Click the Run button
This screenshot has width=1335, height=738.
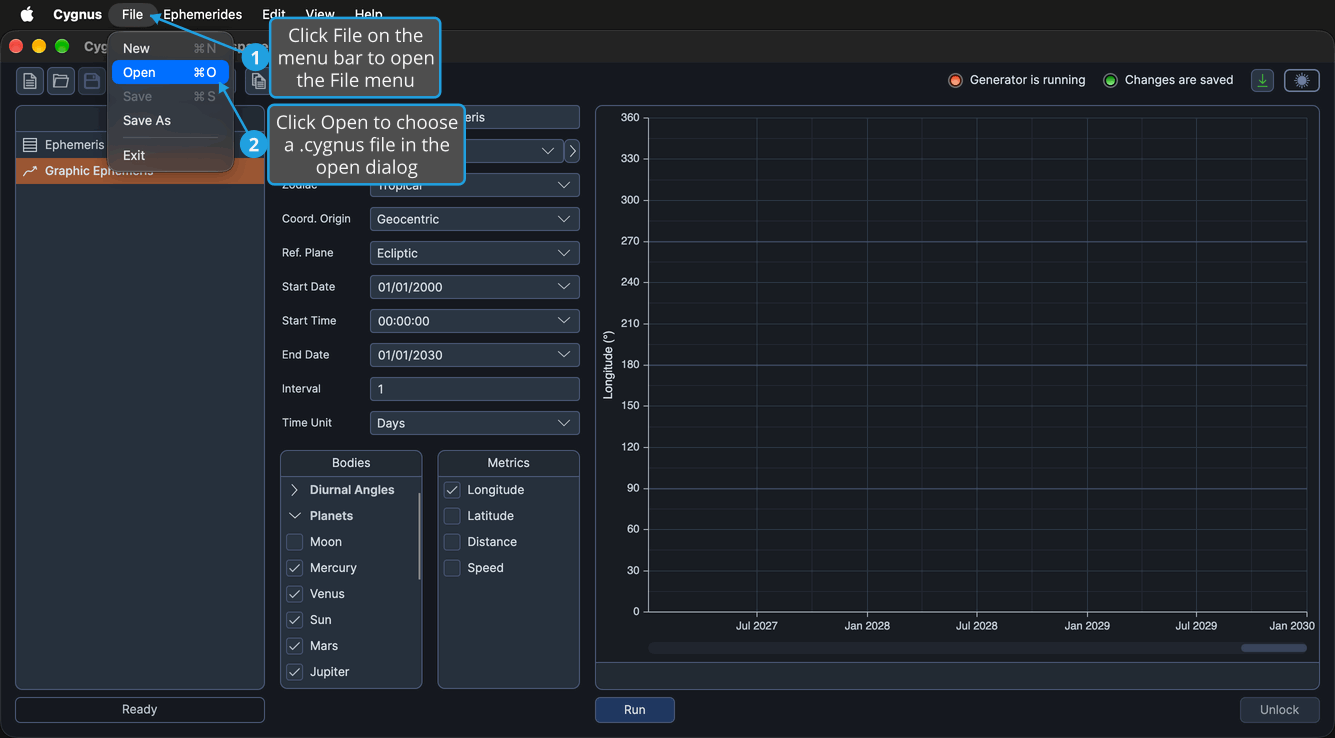[635, 710]
